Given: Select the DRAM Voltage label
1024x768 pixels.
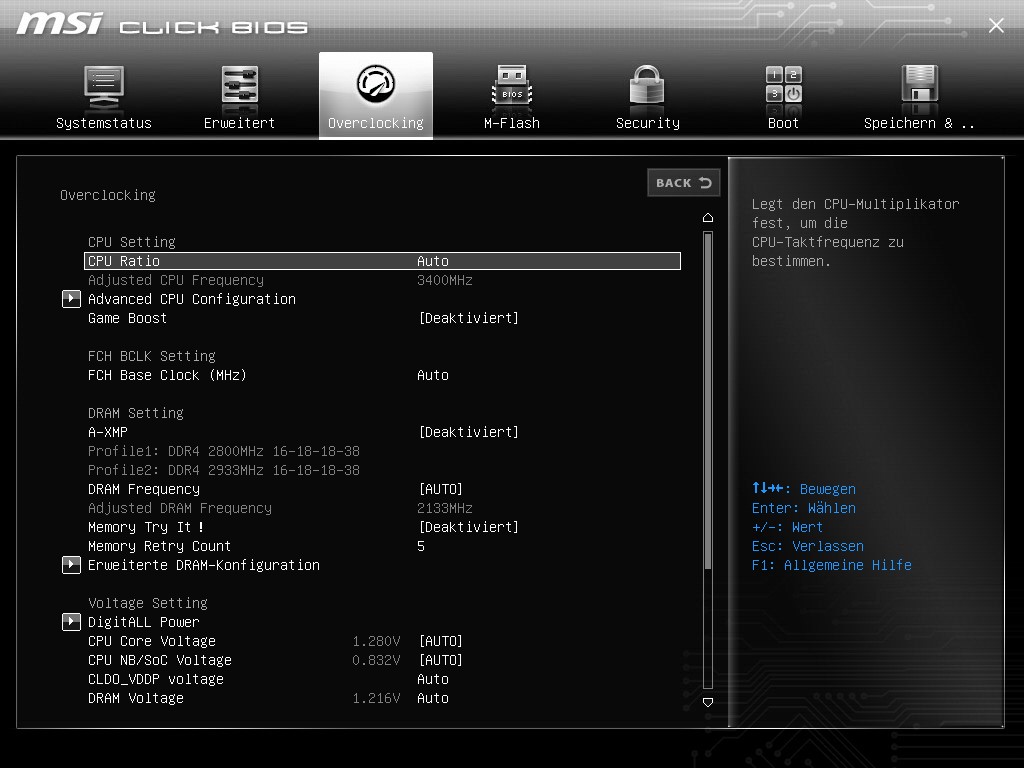Looking at the screenshot, I should (x=136, y=698).
